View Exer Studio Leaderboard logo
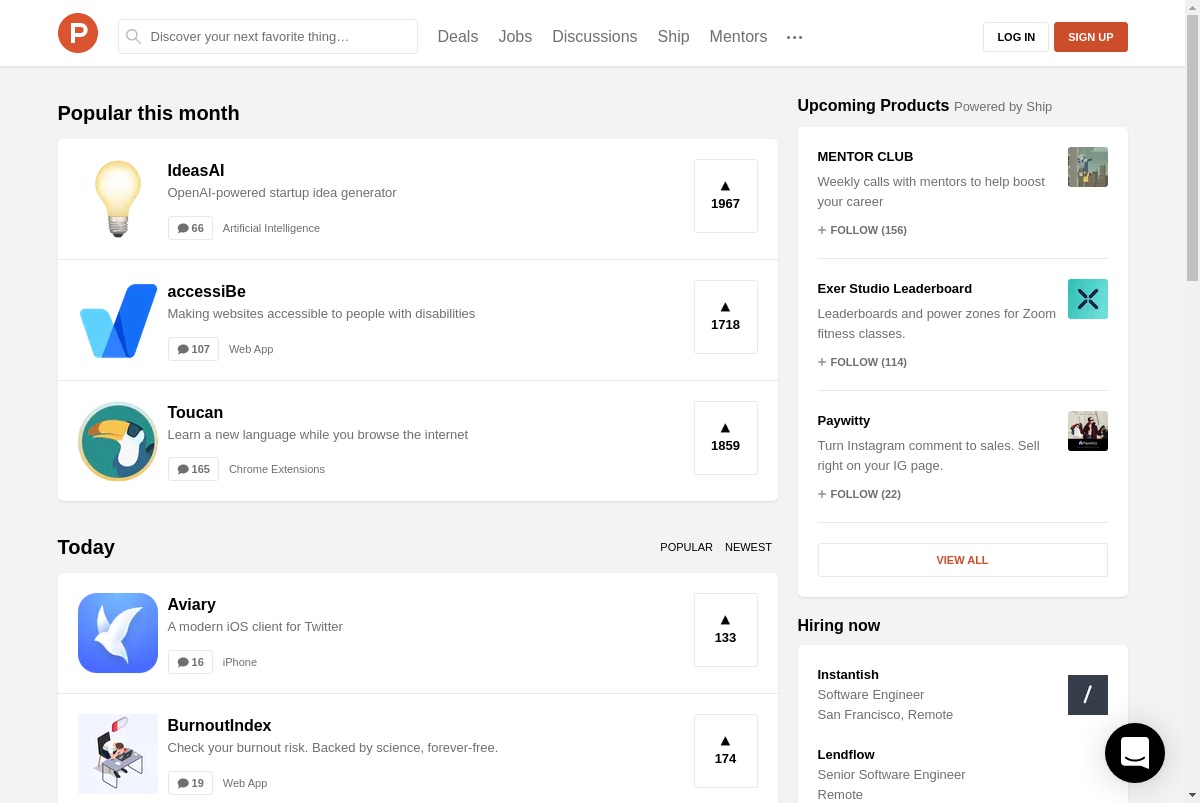Image resolution: width=1200 pixels, height=803 pixels. tap(1088, 299)
